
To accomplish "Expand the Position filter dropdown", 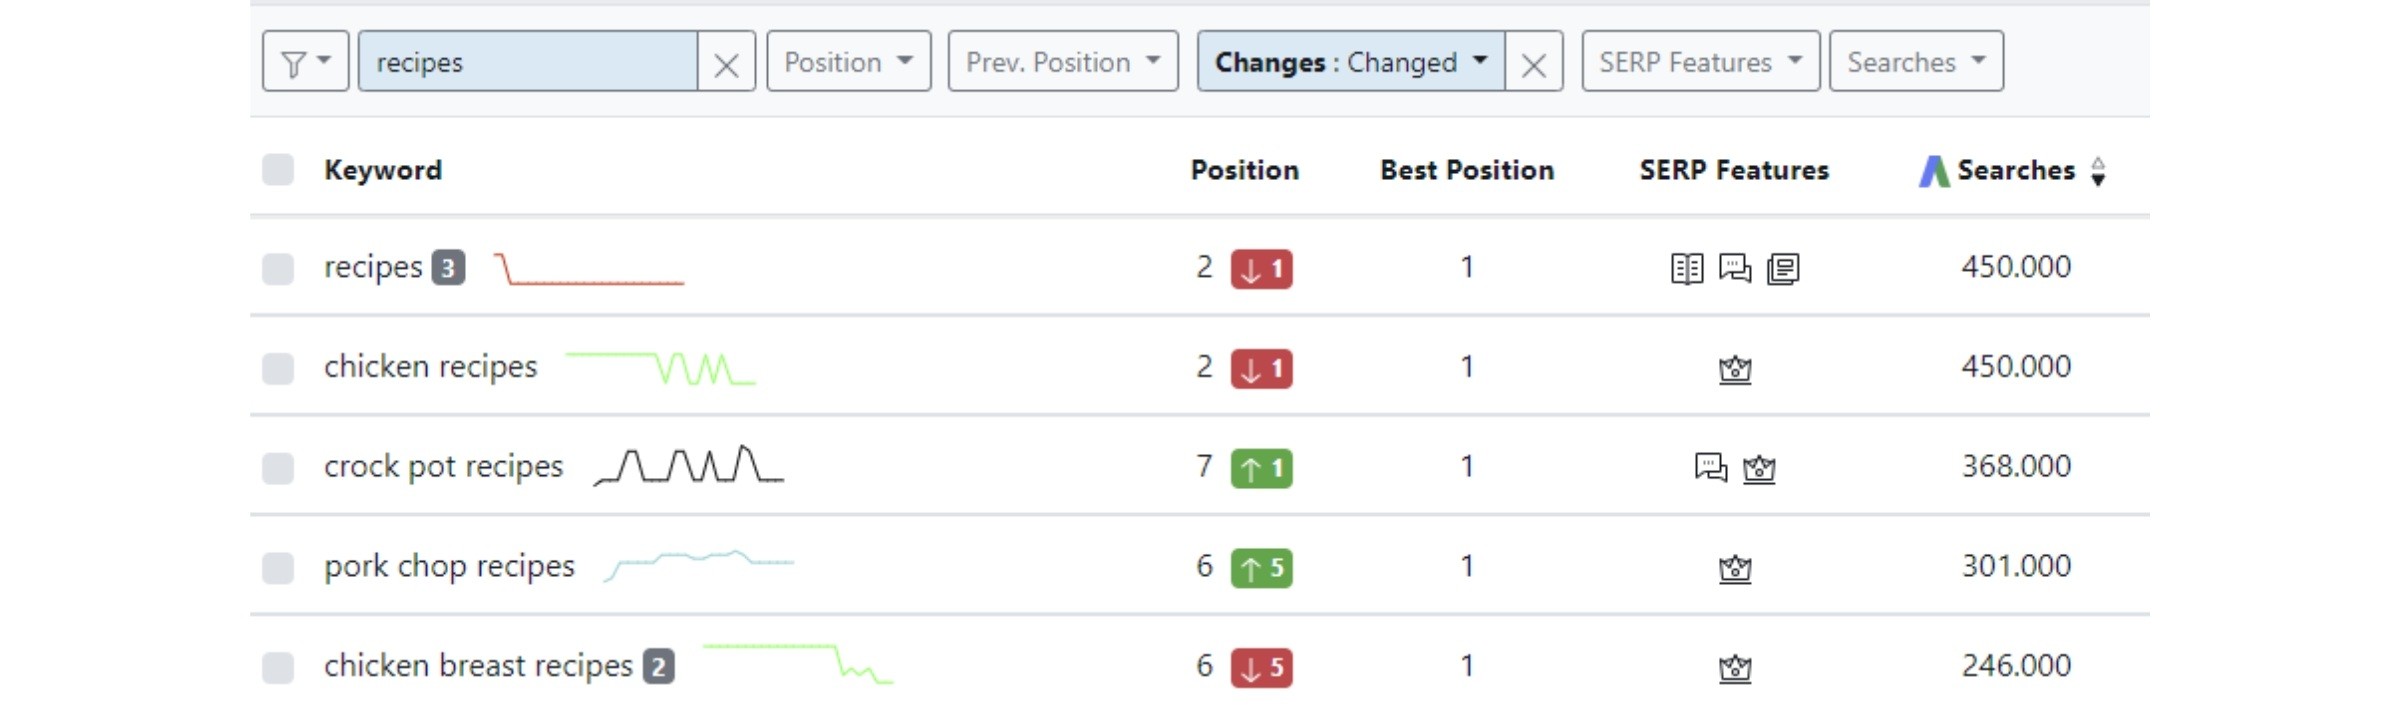I will [849, 62].
